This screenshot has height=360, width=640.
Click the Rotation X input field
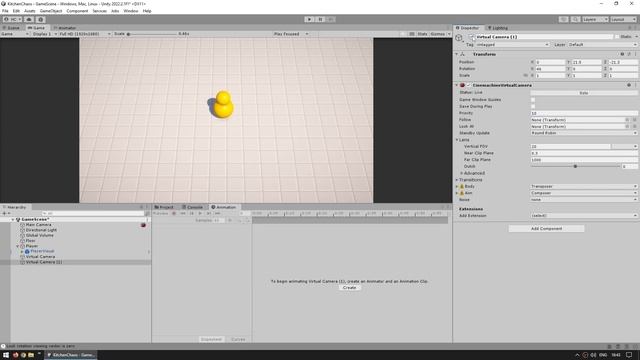click(x=551, y=69)
